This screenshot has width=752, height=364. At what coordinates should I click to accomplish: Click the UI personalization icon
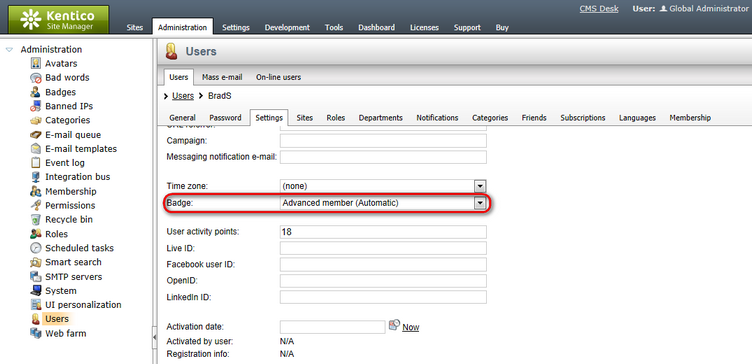tap(35, 305)
